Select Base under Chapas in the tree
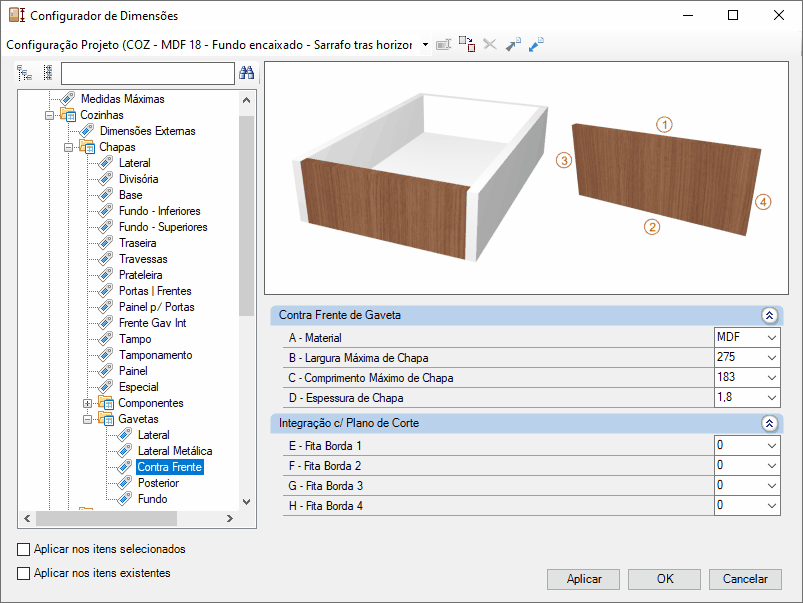Viewport: 803px width, 603px height. coord(131,195)
